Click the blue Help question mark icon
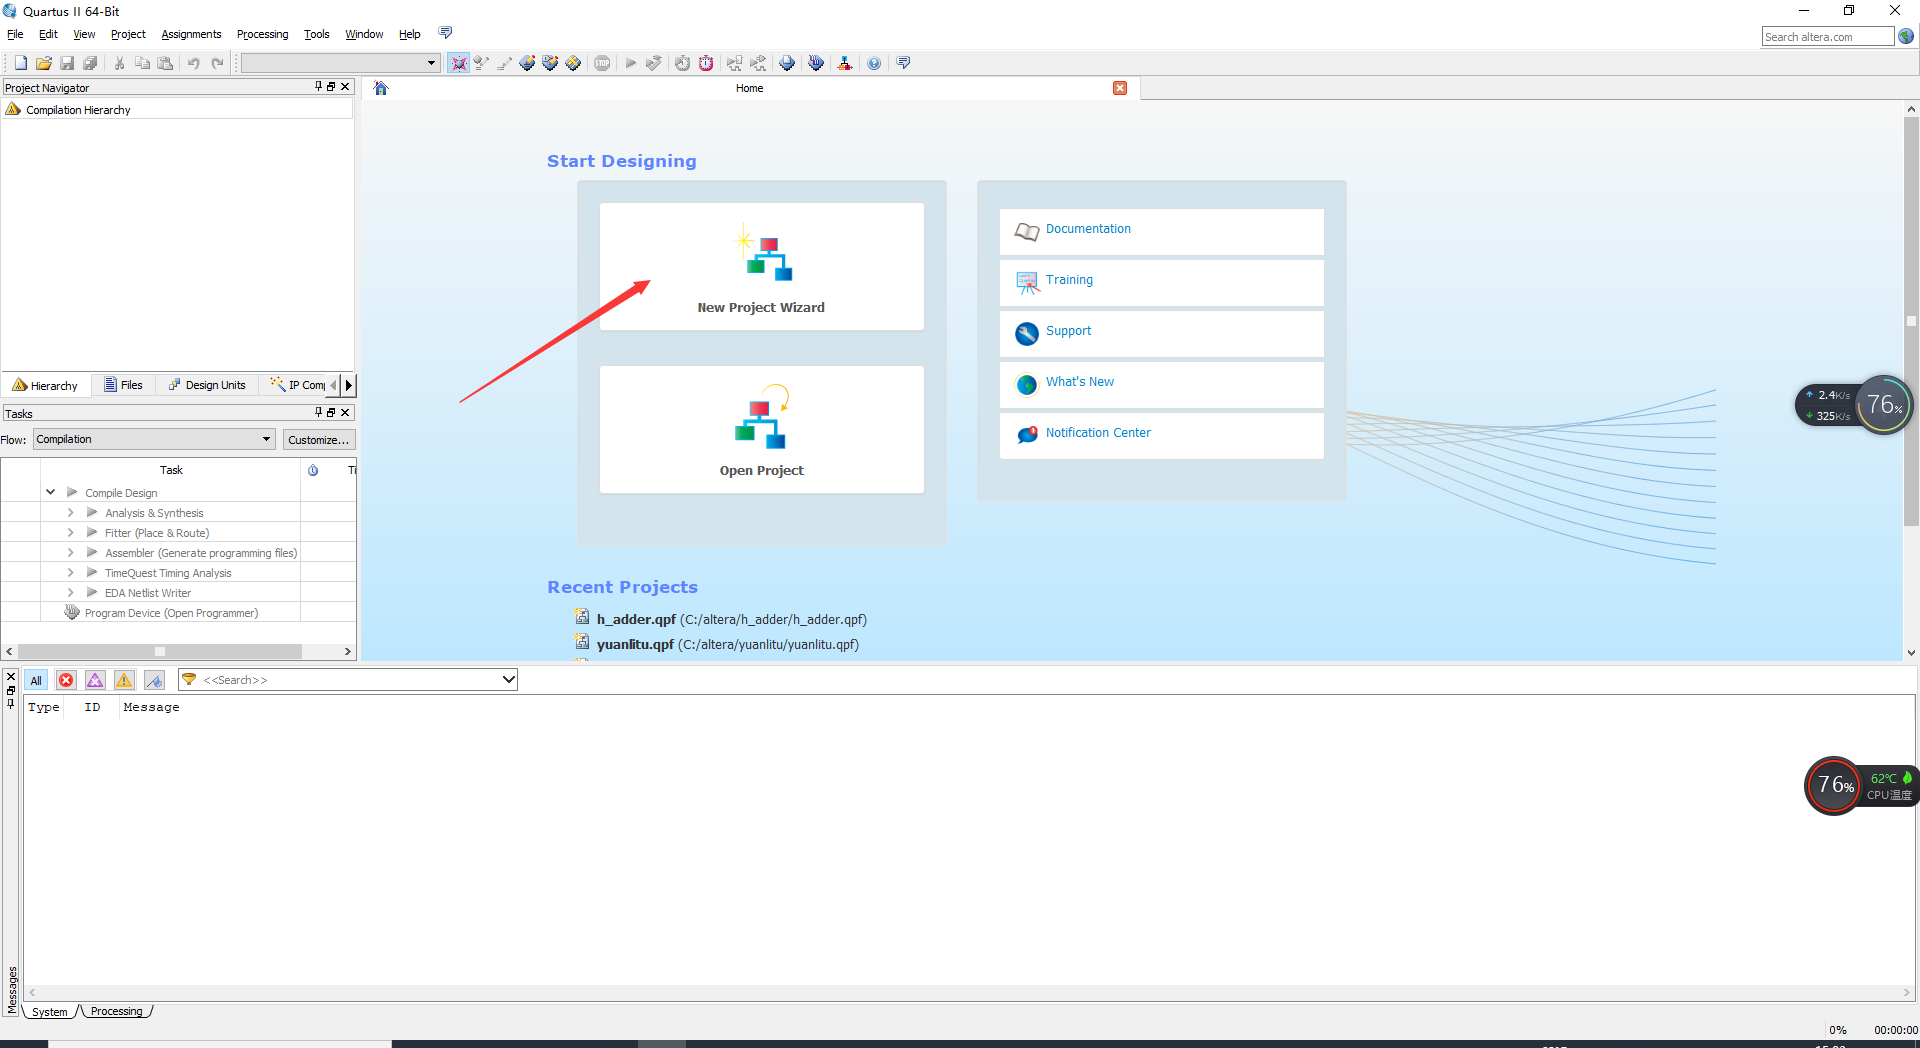1920x1048 pixels. click(874, 63)
